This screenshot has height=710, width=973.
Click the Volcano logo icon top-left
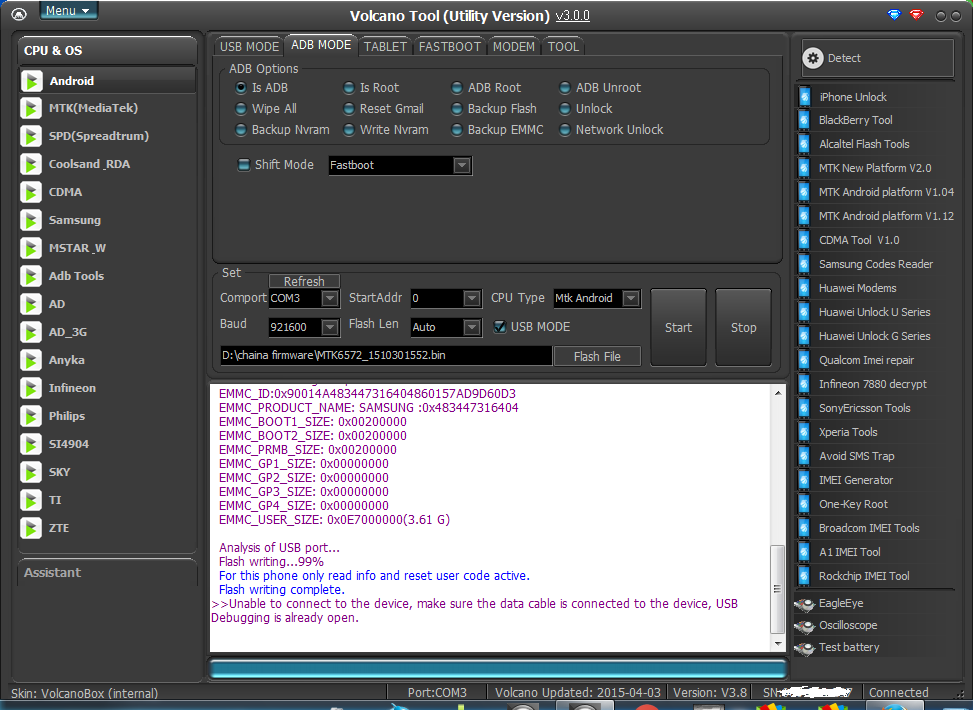click(19, 14)
